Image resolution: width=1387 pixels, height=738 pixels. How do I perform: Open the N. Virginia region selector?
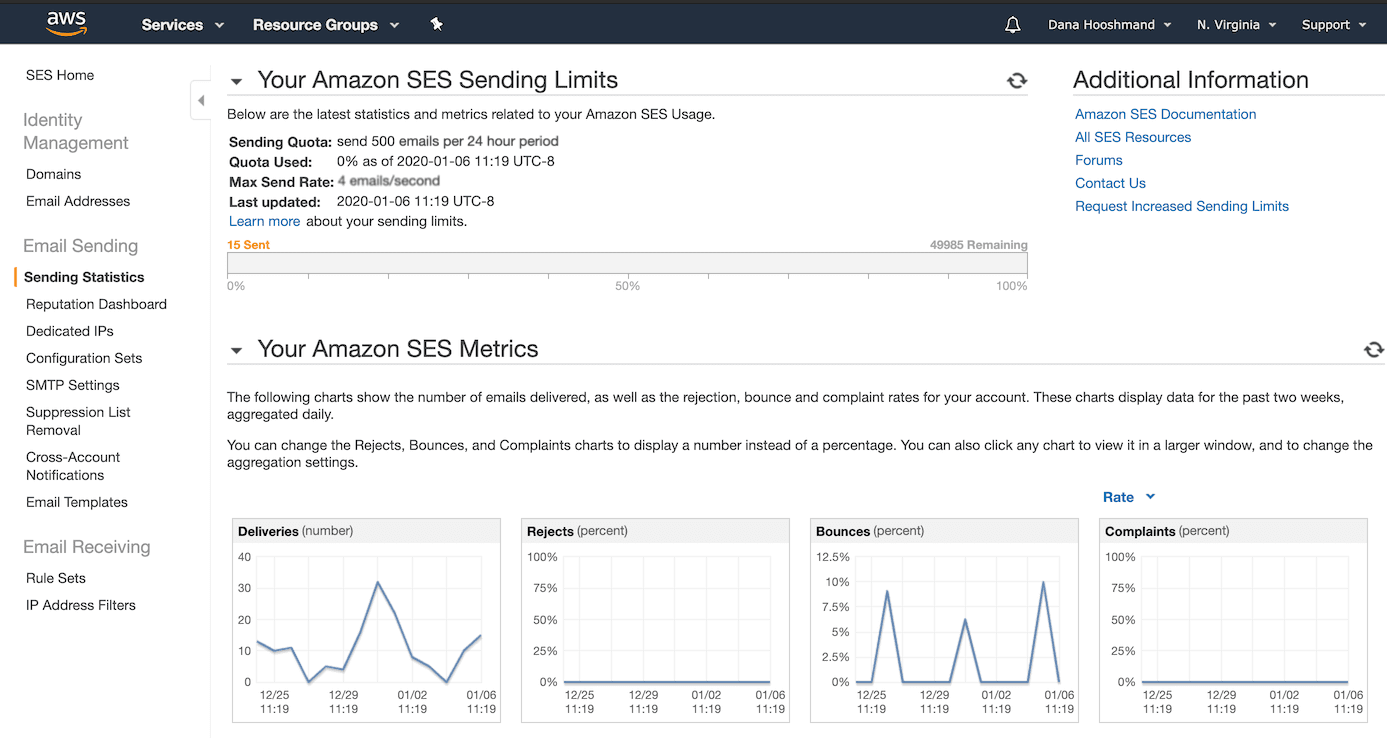(x=1236, y=25)
